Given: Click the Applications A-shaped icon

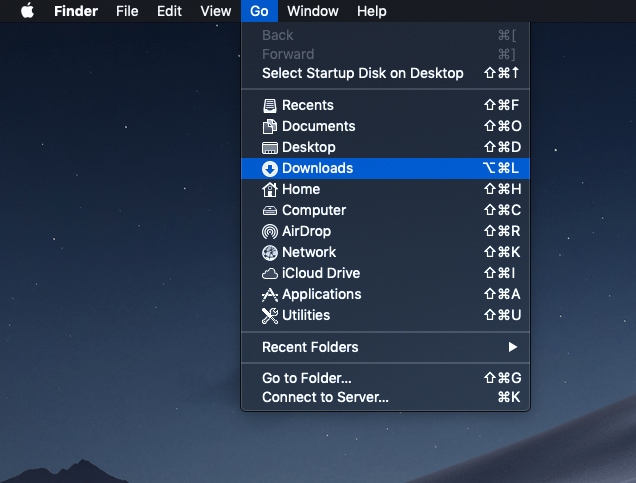Looking at the screenshot, I should click(269, 295).
